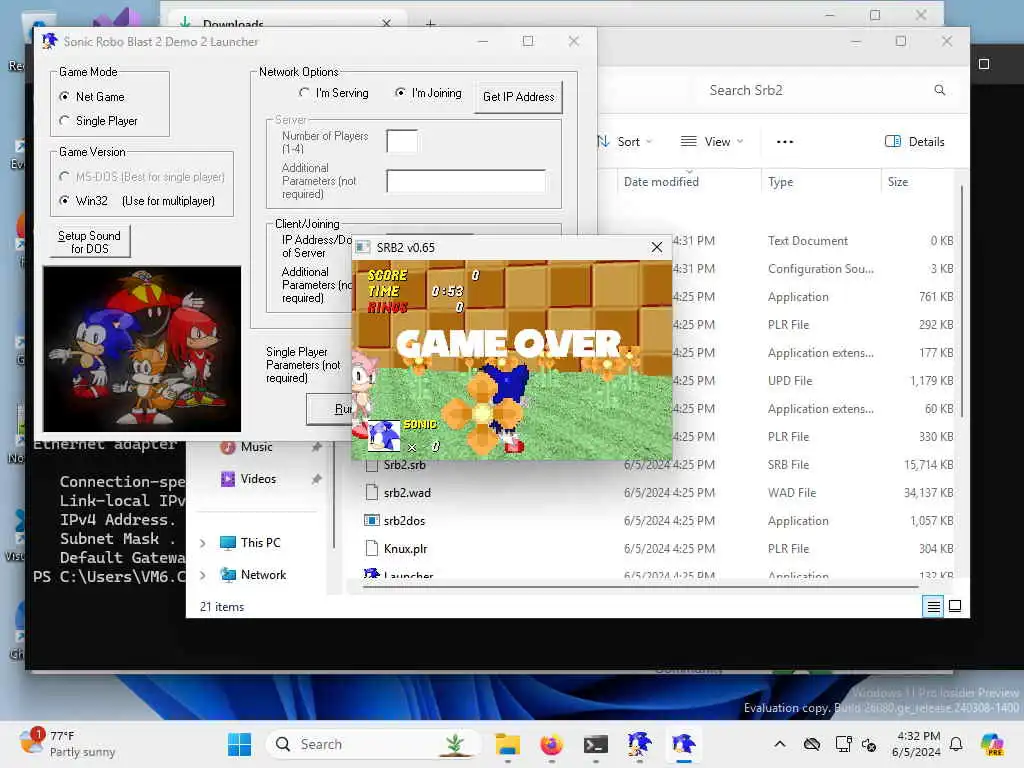This screenshot has width=1024, height=768.
Task: Select the I'm Serving network option
Action: point(304,93)
